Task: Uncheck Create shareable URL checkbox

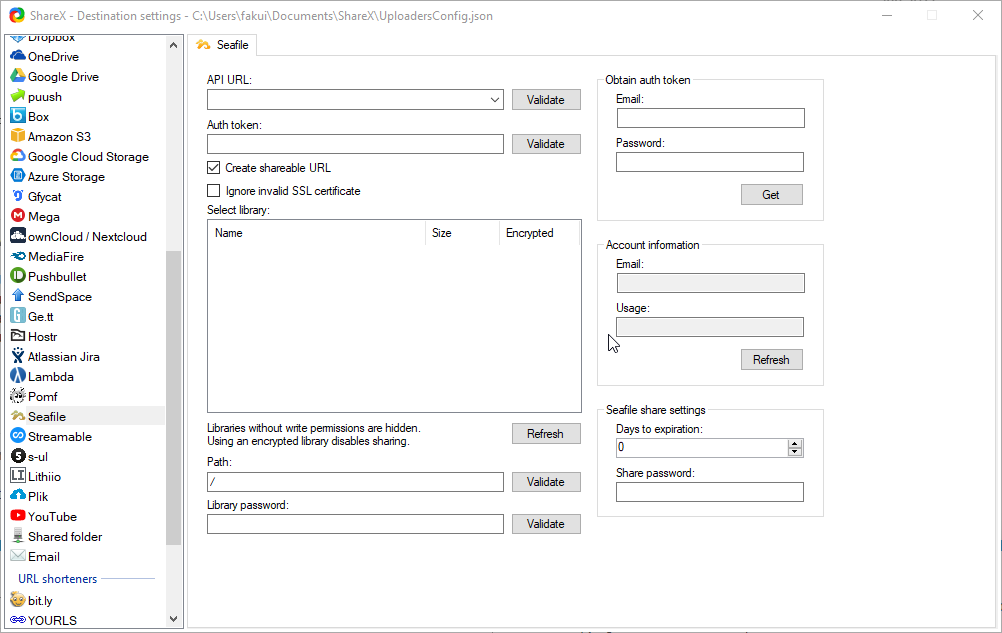Action: pos(213,168)
